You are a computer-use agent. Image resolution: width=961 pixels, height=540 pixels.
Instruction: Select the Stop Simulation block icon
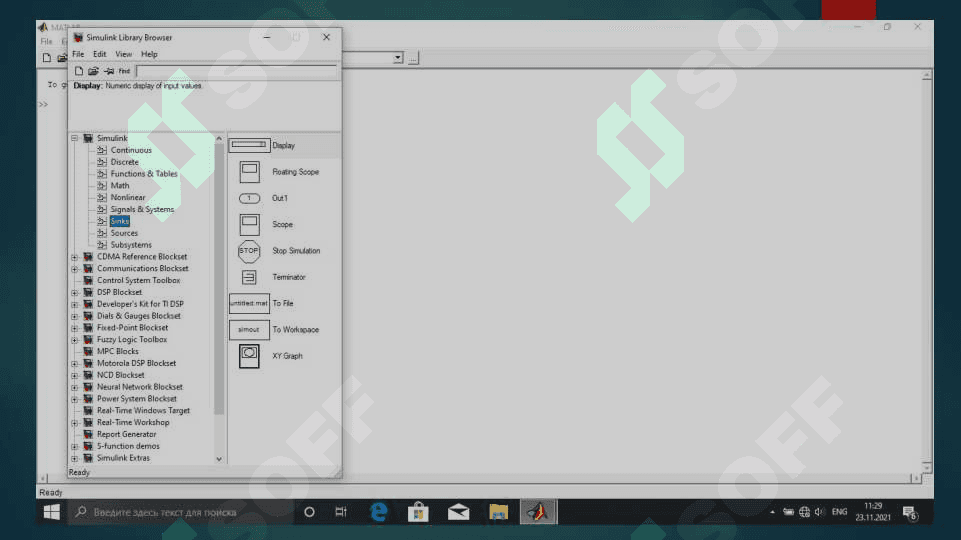[x=249, y=251]
